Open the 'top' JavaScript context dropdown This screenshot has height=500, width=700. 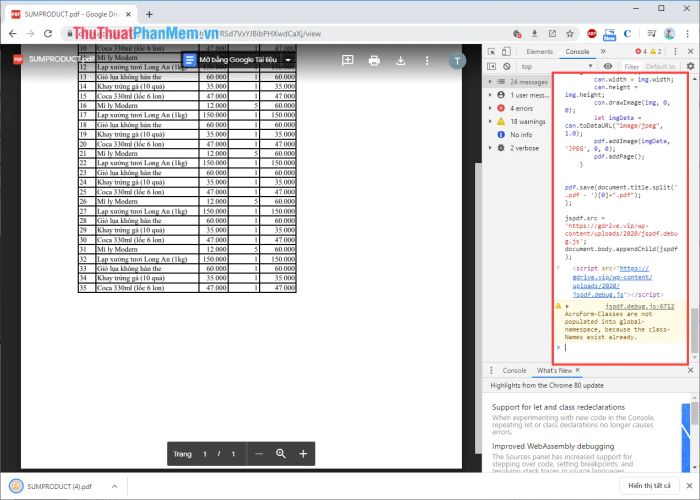557,66
